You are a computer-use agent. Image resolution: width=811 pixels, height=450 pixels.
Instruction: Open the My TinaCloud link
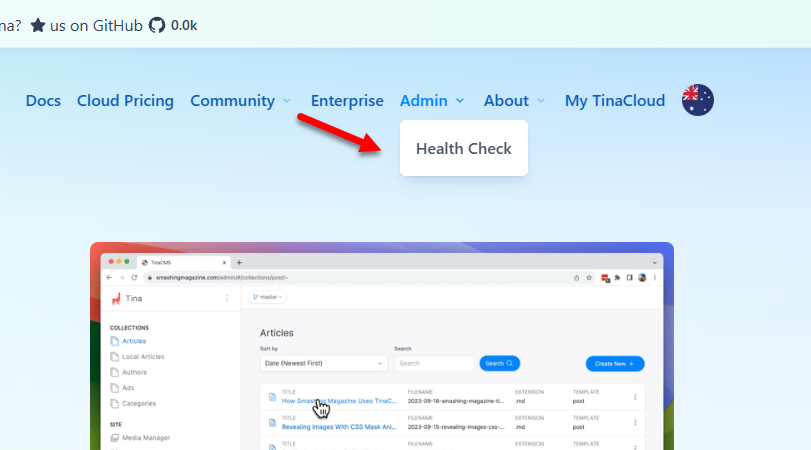coord(615,100)
